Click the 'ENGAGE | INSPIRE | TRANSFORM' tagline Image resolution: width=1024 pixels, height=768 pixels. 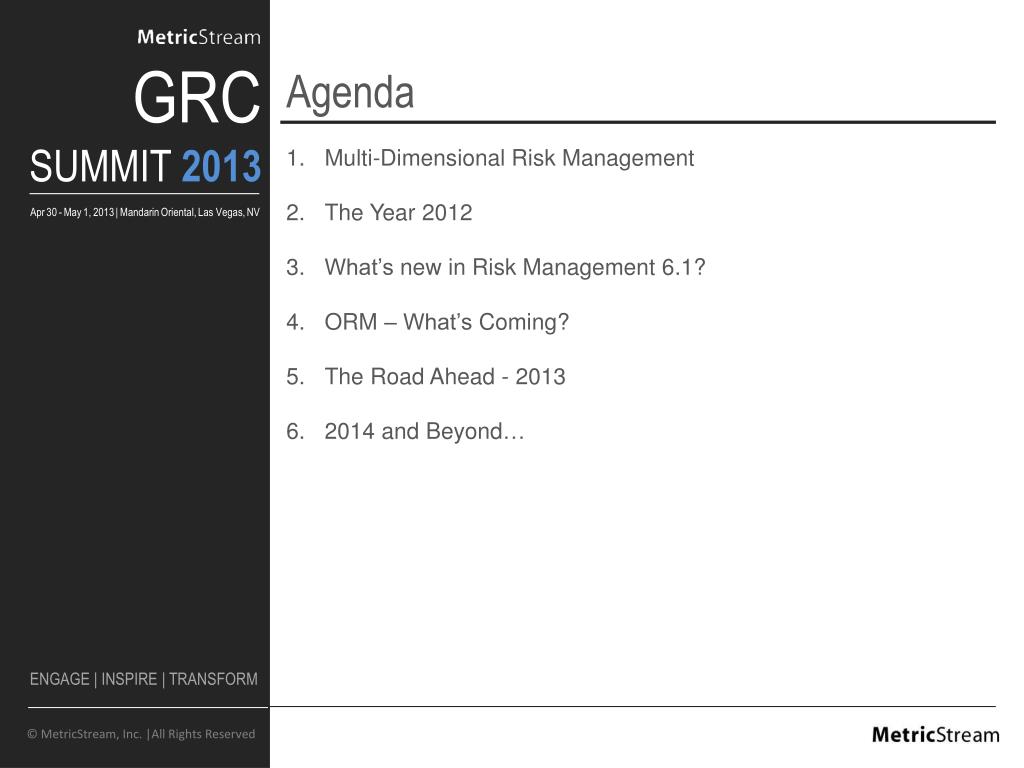point(144,679)
